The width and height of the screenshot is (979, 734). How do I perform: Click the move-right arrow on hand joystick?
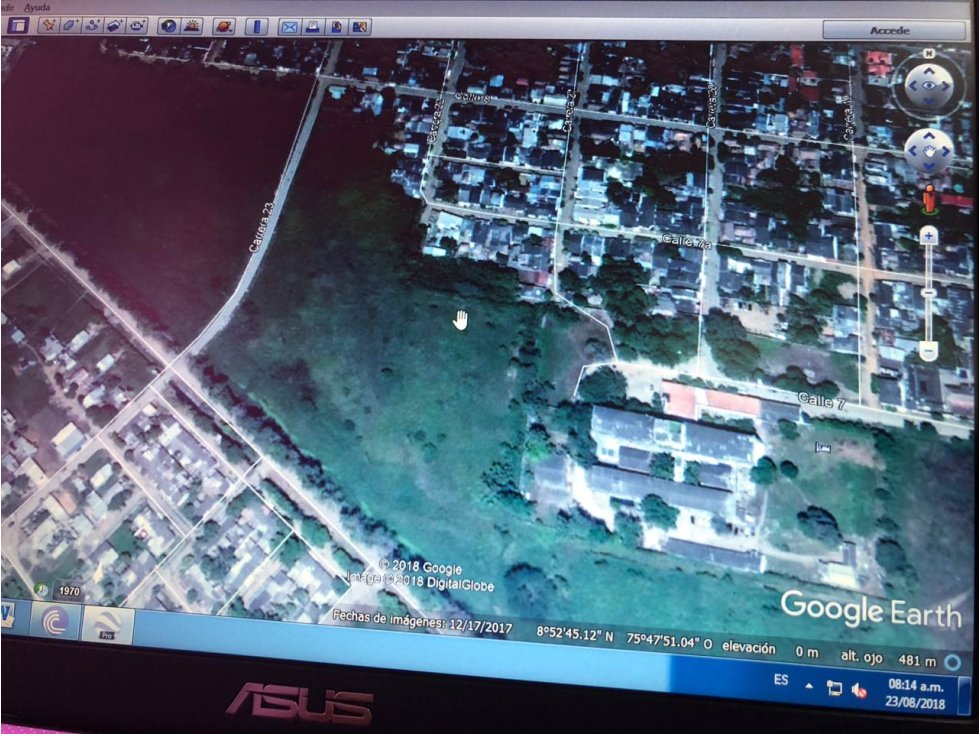click(x=945, y=150)
